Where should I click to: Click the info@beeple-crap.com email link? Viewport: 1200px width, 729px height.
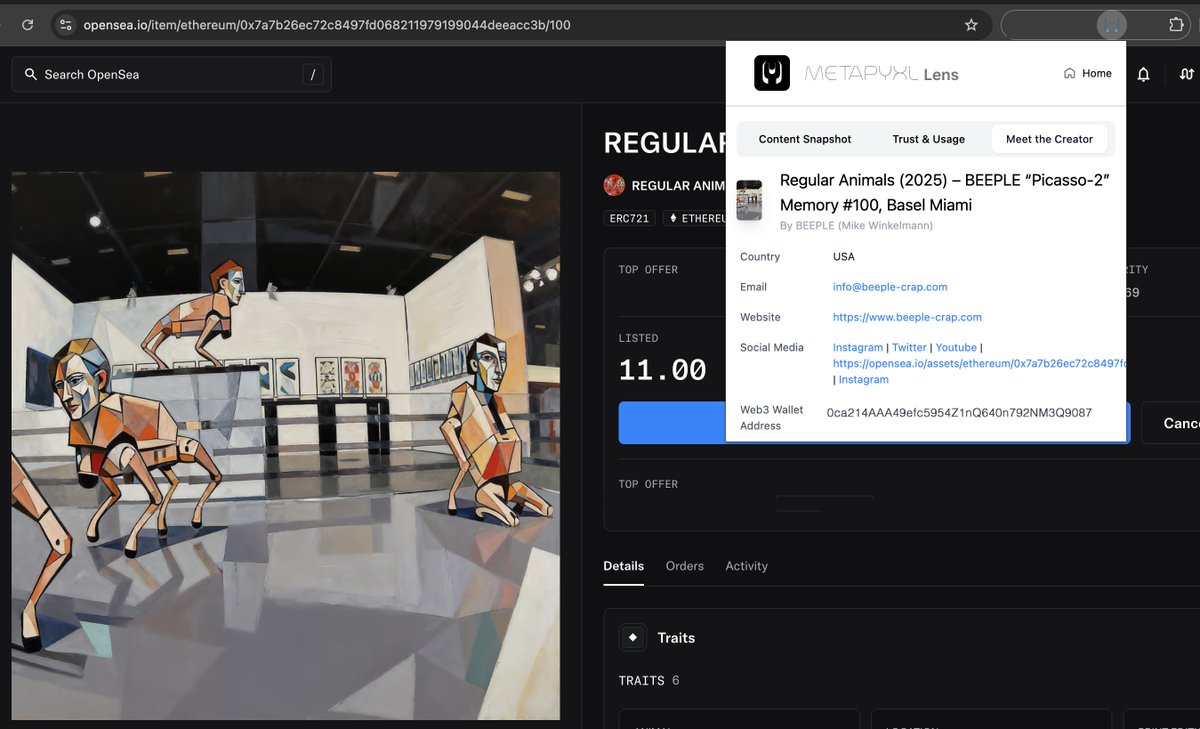point(890,287)
